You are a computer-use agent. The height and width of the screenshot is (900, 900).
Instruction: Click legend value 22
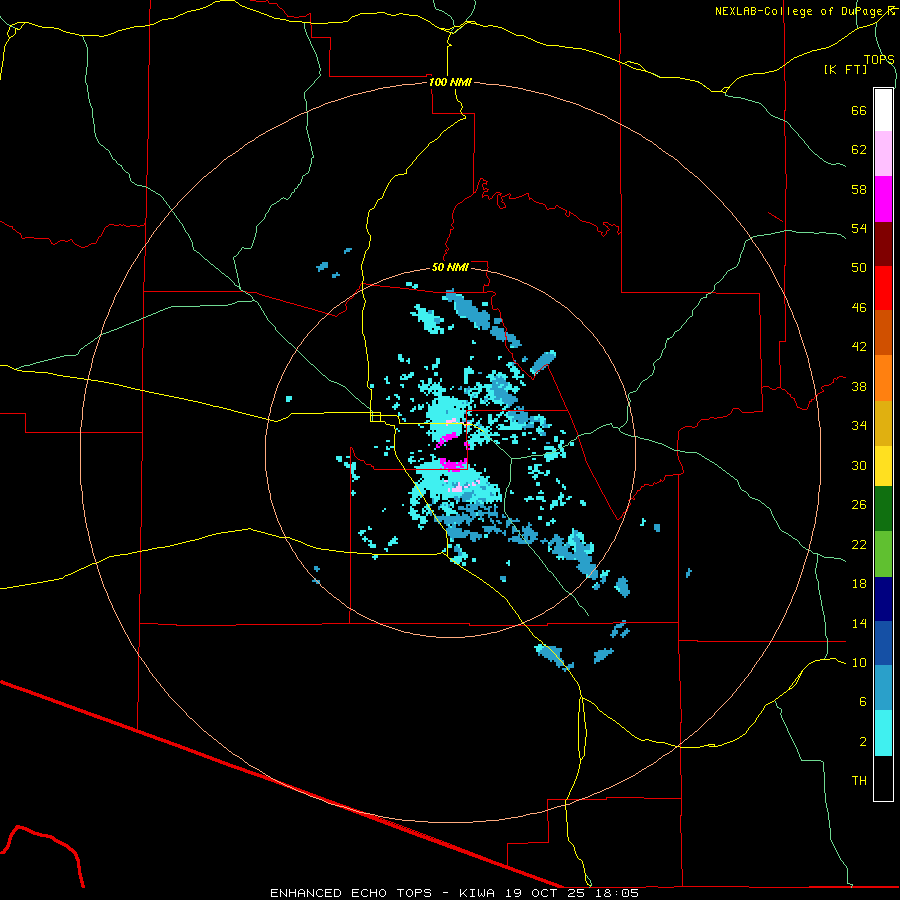click(859, 544)
